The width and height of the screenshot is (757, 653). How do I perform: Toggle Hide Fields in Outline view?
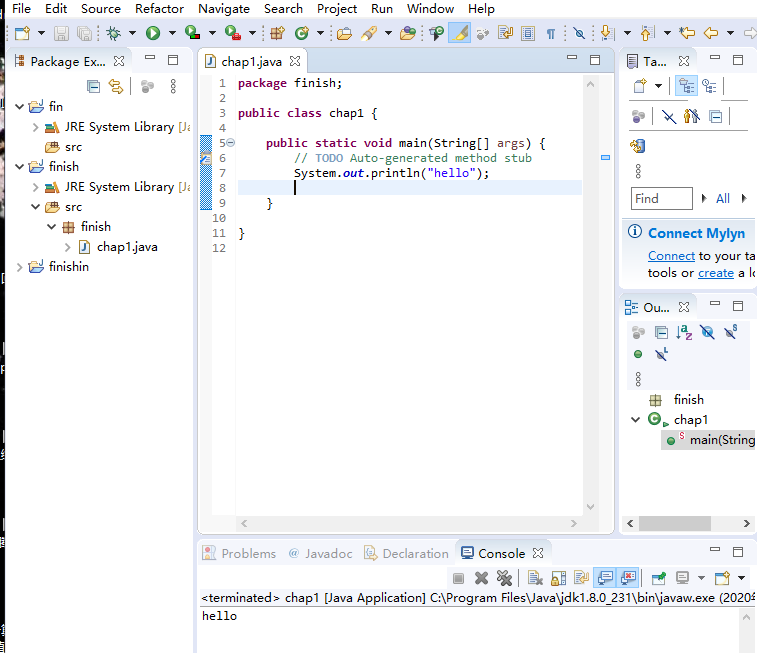708,332
